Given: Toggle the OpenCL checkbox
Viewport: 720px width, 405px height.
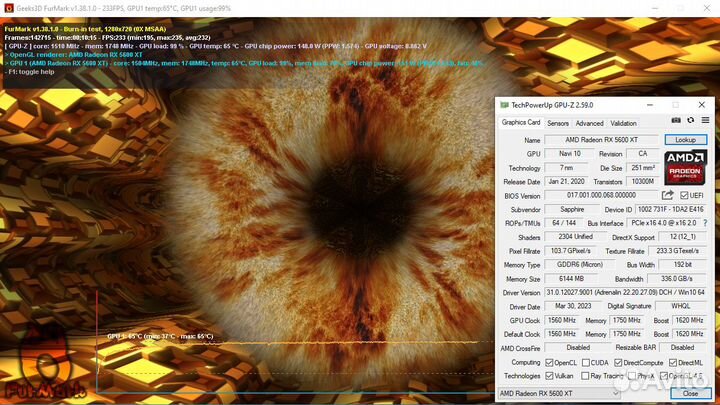Looking at the screenshot, I should pyautogui.click(x=550, y=362).
